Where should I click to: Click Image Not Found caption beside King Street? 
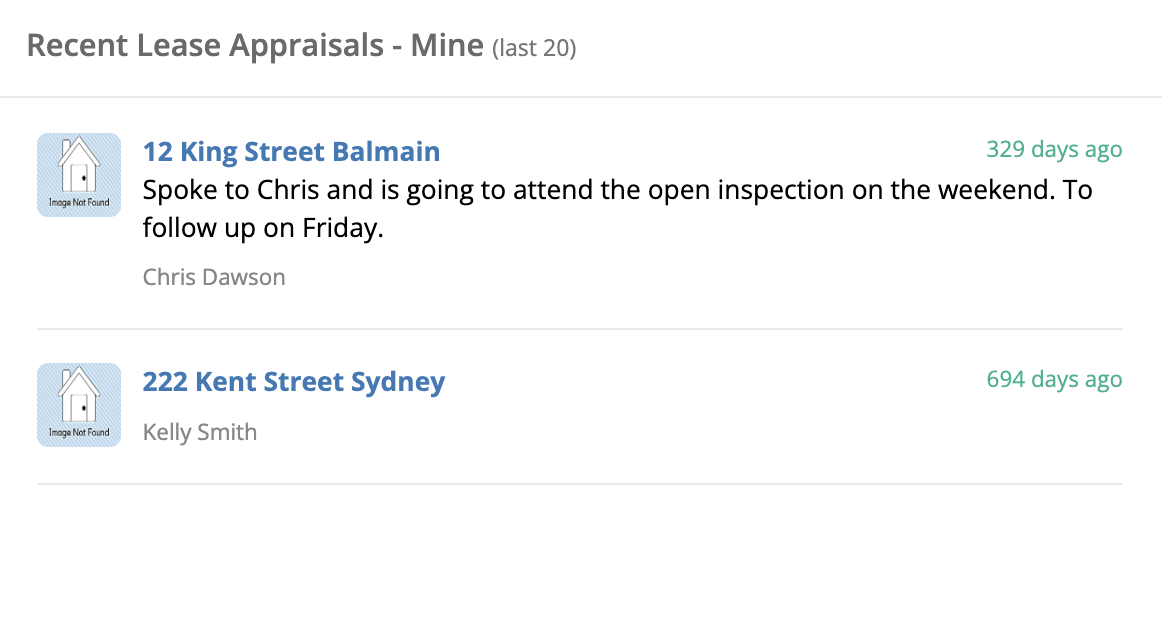click(x=79, y=202)
